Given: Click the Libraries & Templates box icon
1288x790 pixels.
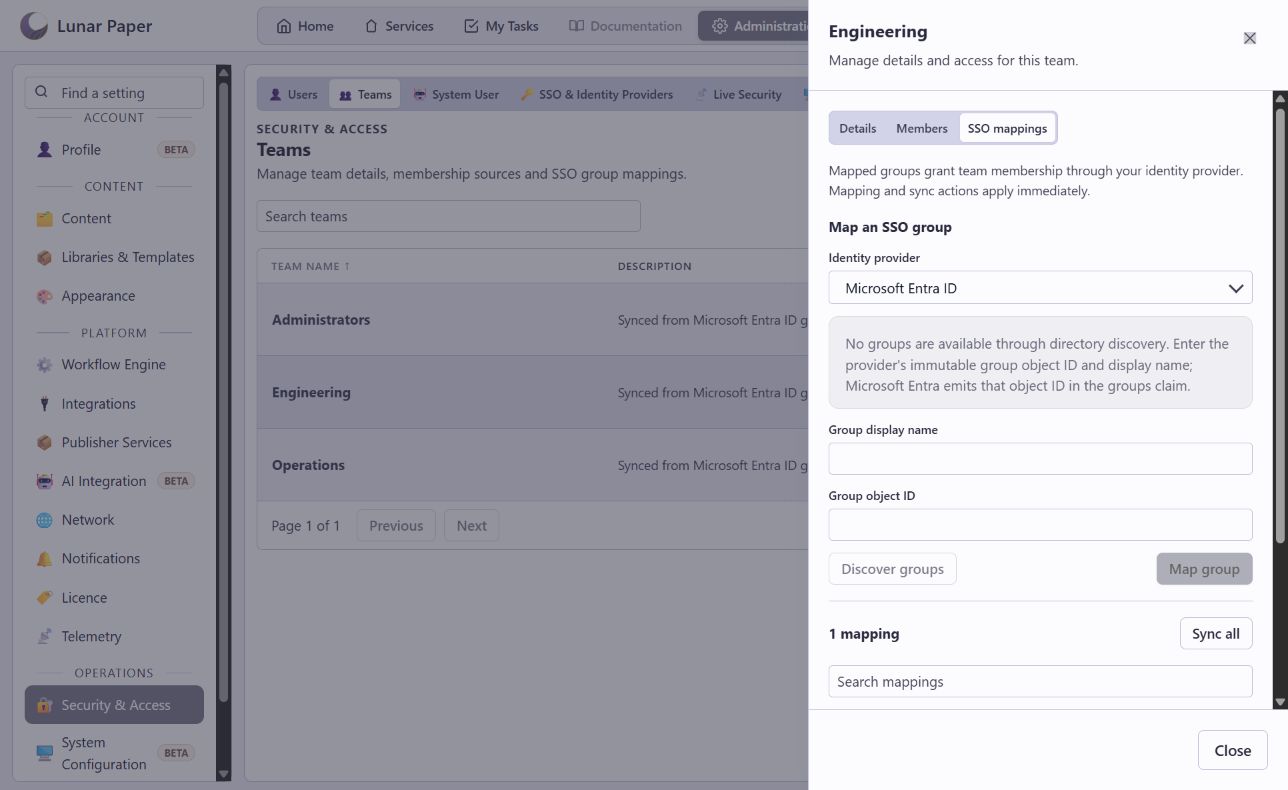Looking at the screenshot, I should pyautogui.click(x=44, y=257).
